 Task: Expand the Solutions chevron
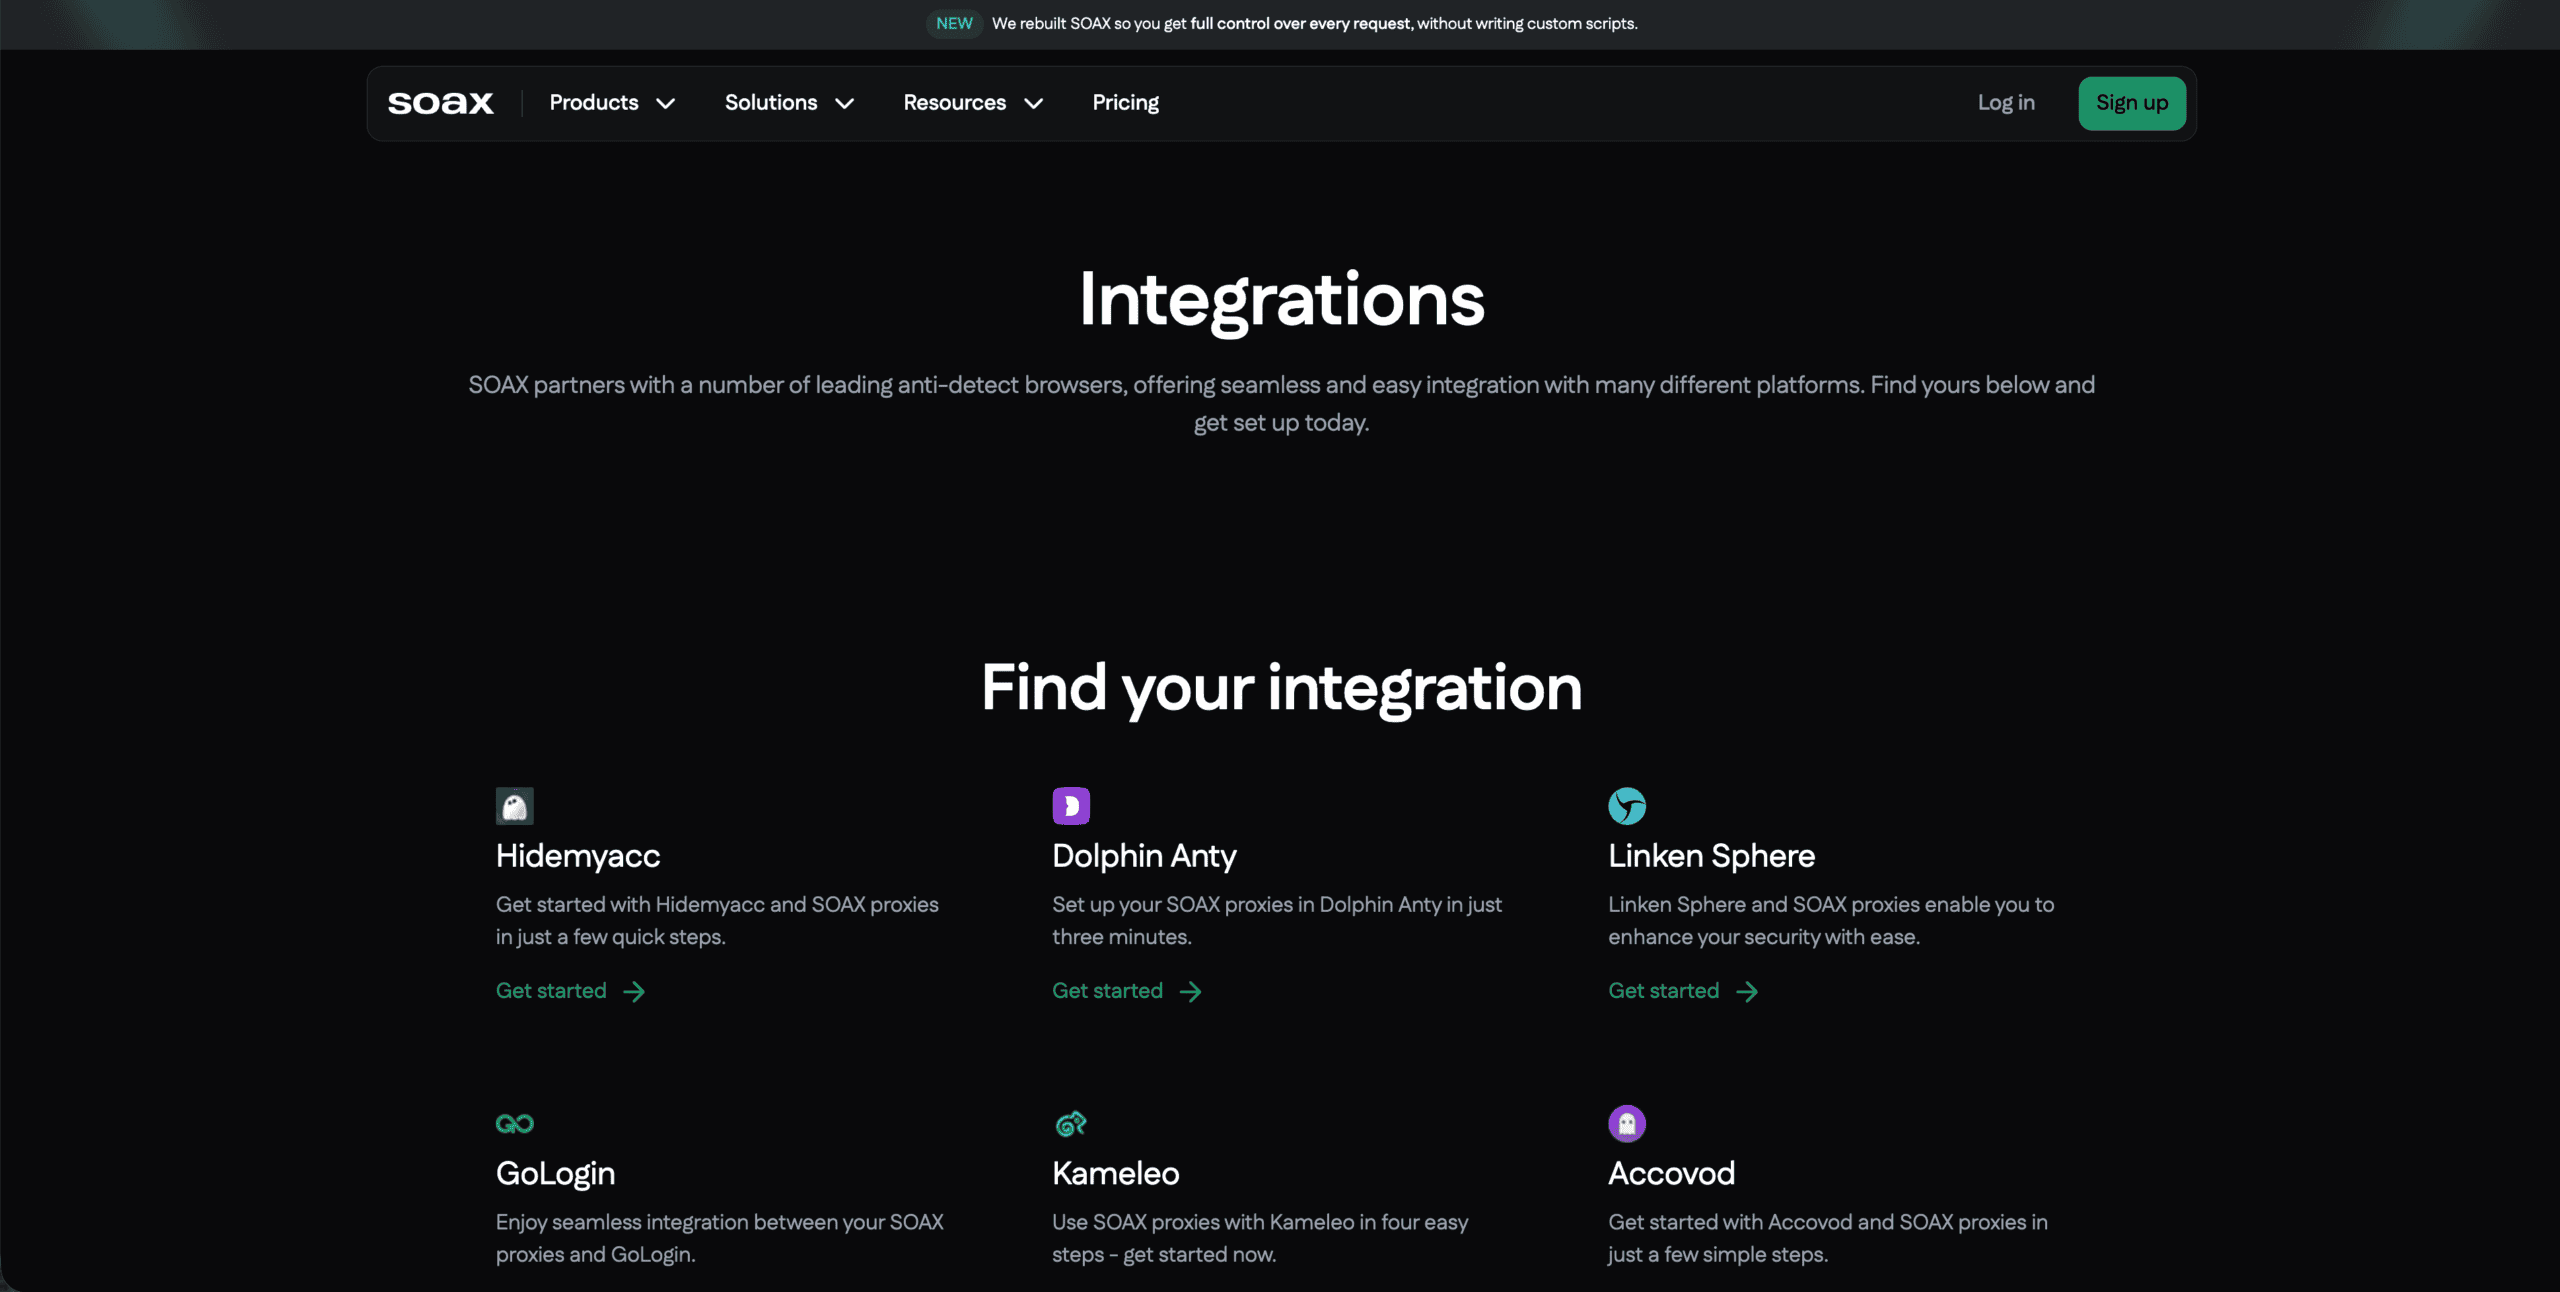point(844,104)
